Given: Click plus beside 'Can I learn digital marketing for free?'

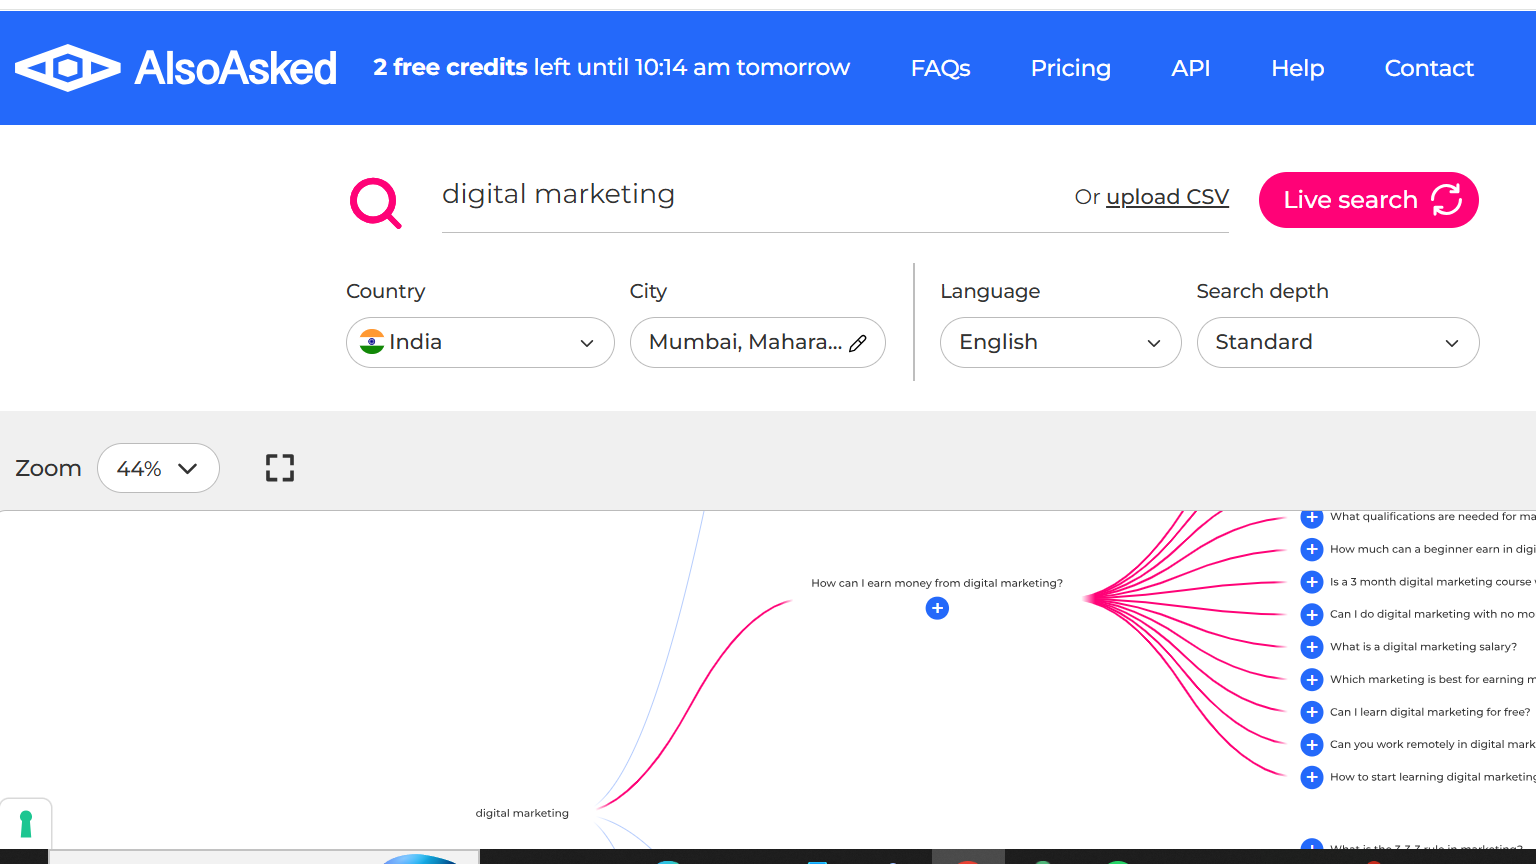Looking at the screenshot, I should click(x=1311, y=712).
